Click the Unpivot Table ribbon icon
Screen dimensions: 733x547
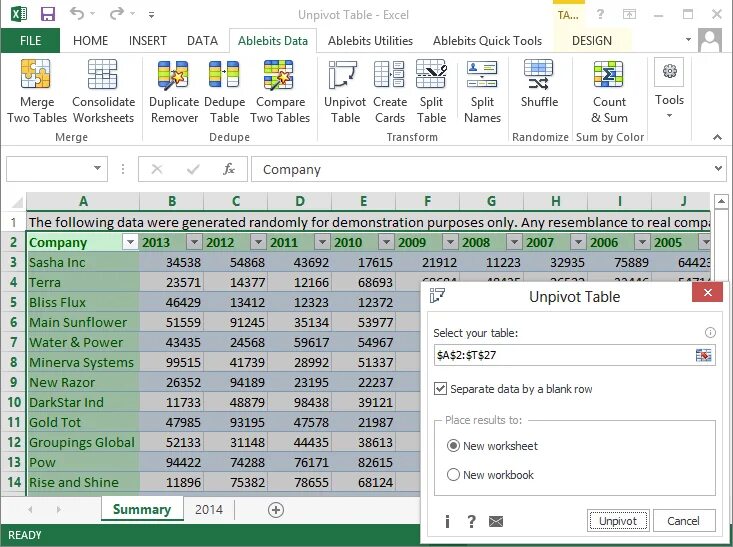[x=345, y=92]
